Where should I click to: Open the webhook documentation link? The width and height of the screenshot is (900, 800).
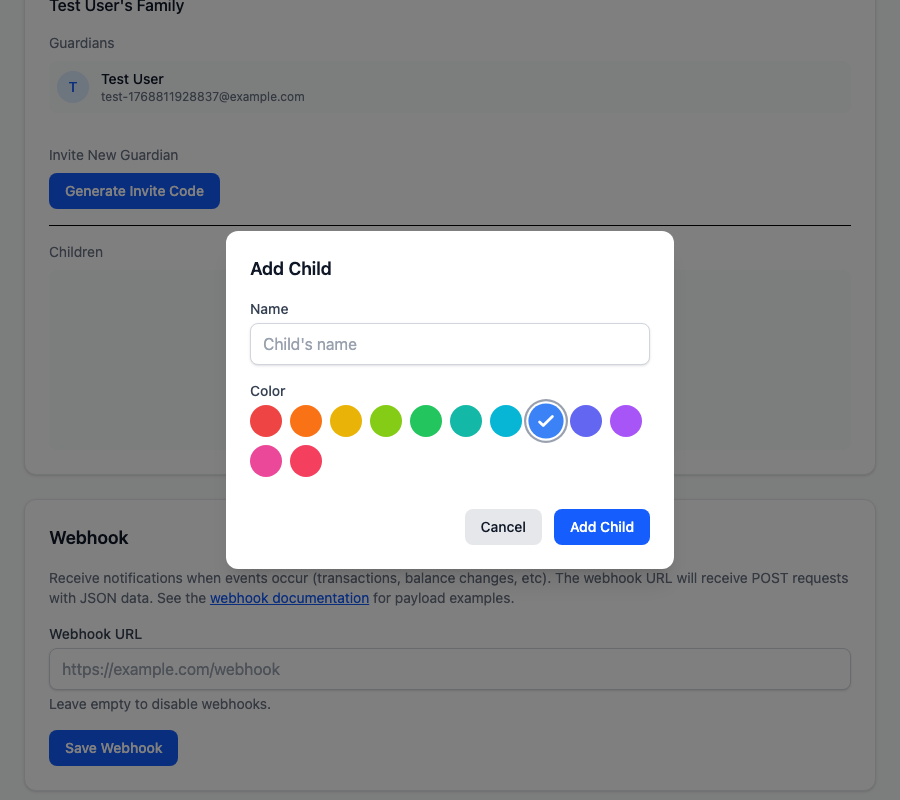pyautogui.click(x=289, y=598)
